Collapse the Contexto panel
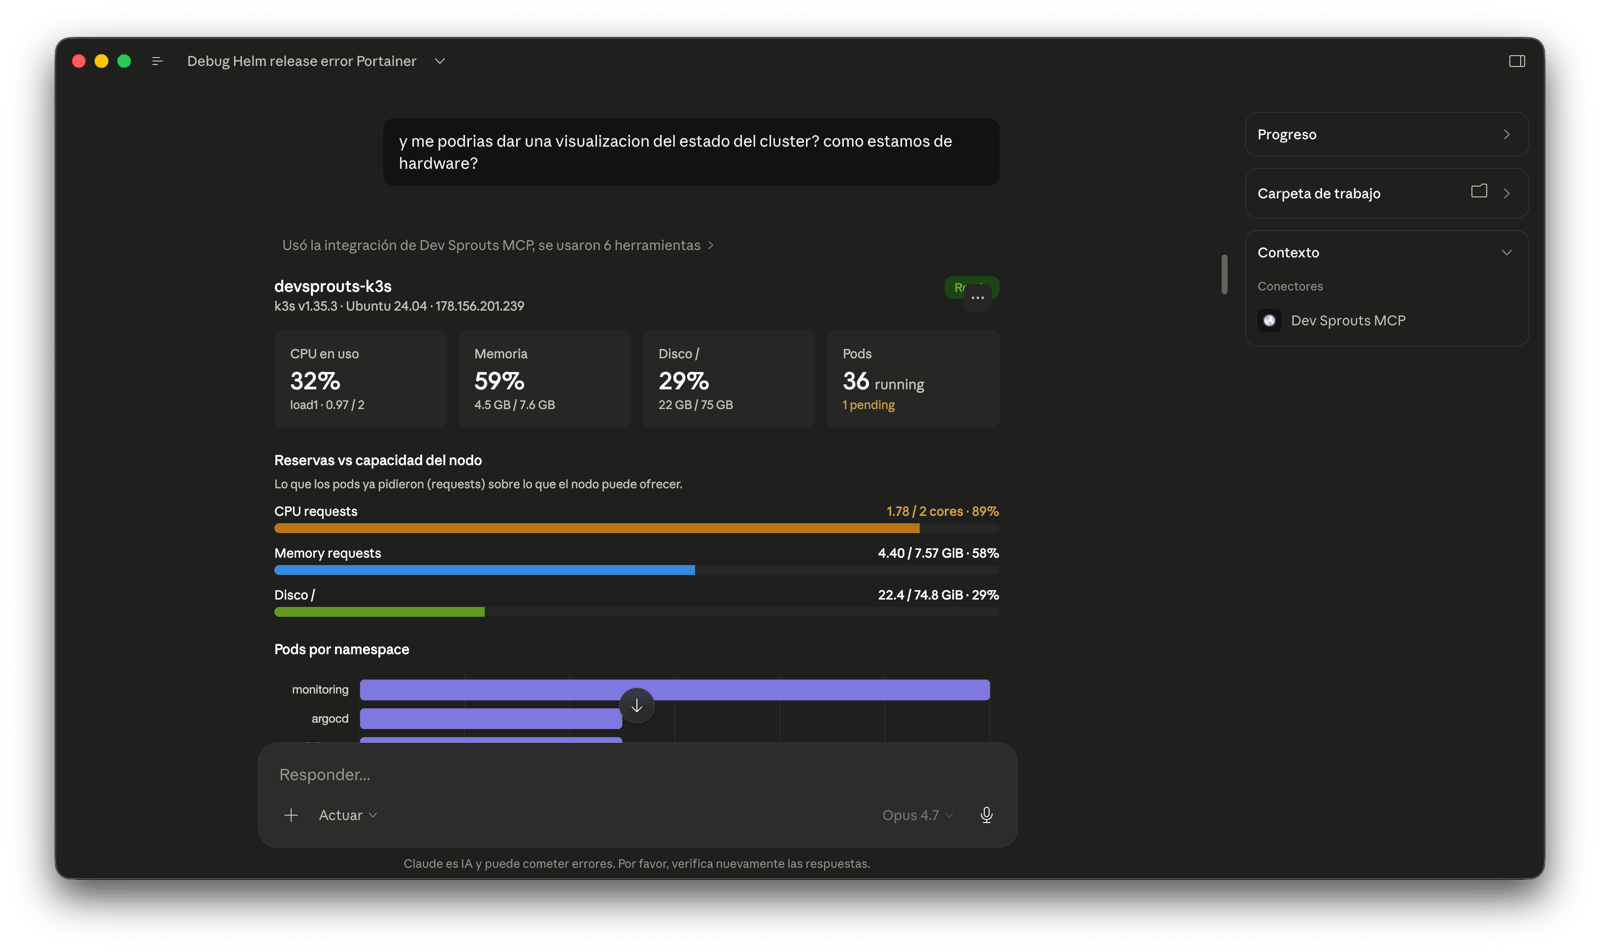The width and height of the screenshot is (1600, 952). click(1506, 252)
